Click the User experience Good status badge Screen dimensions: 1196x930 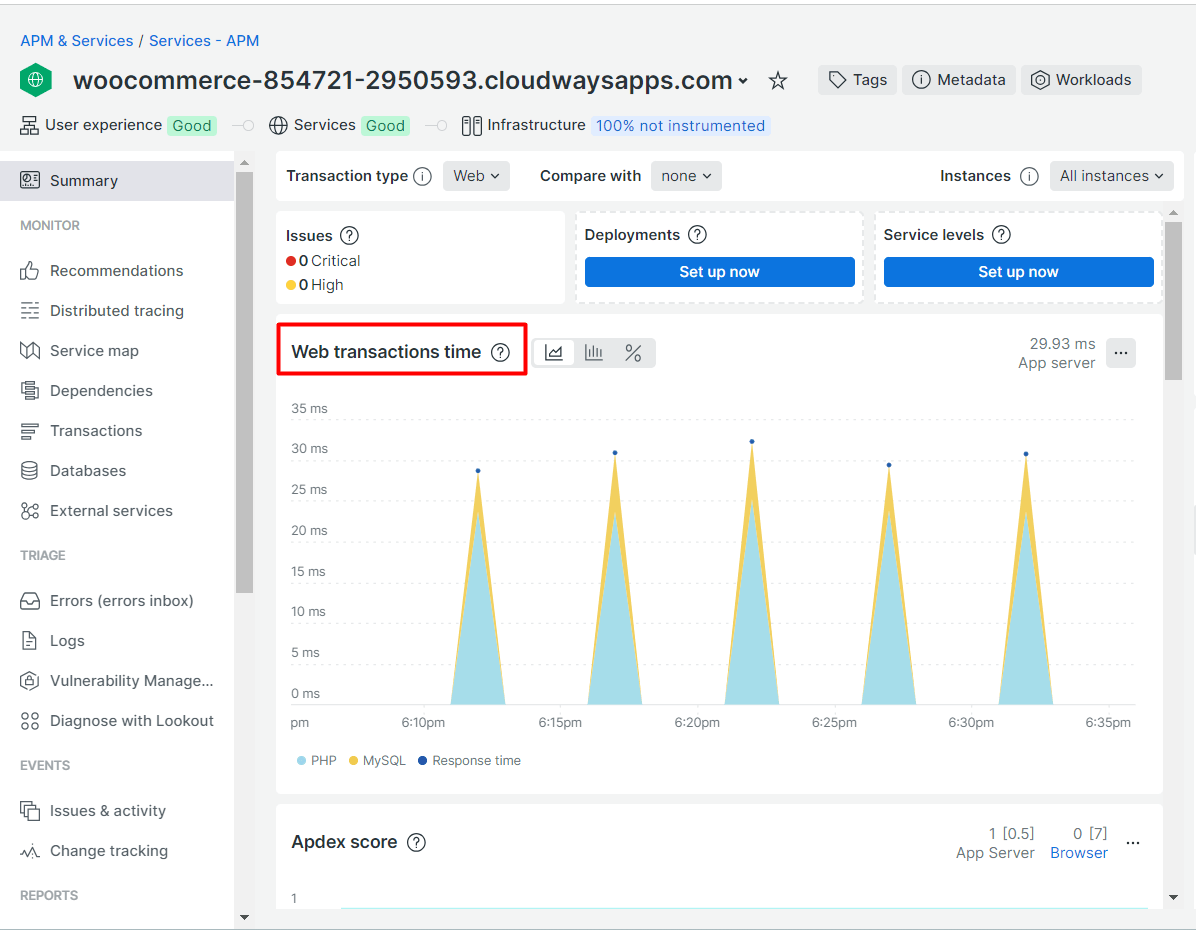click(192, 126)
